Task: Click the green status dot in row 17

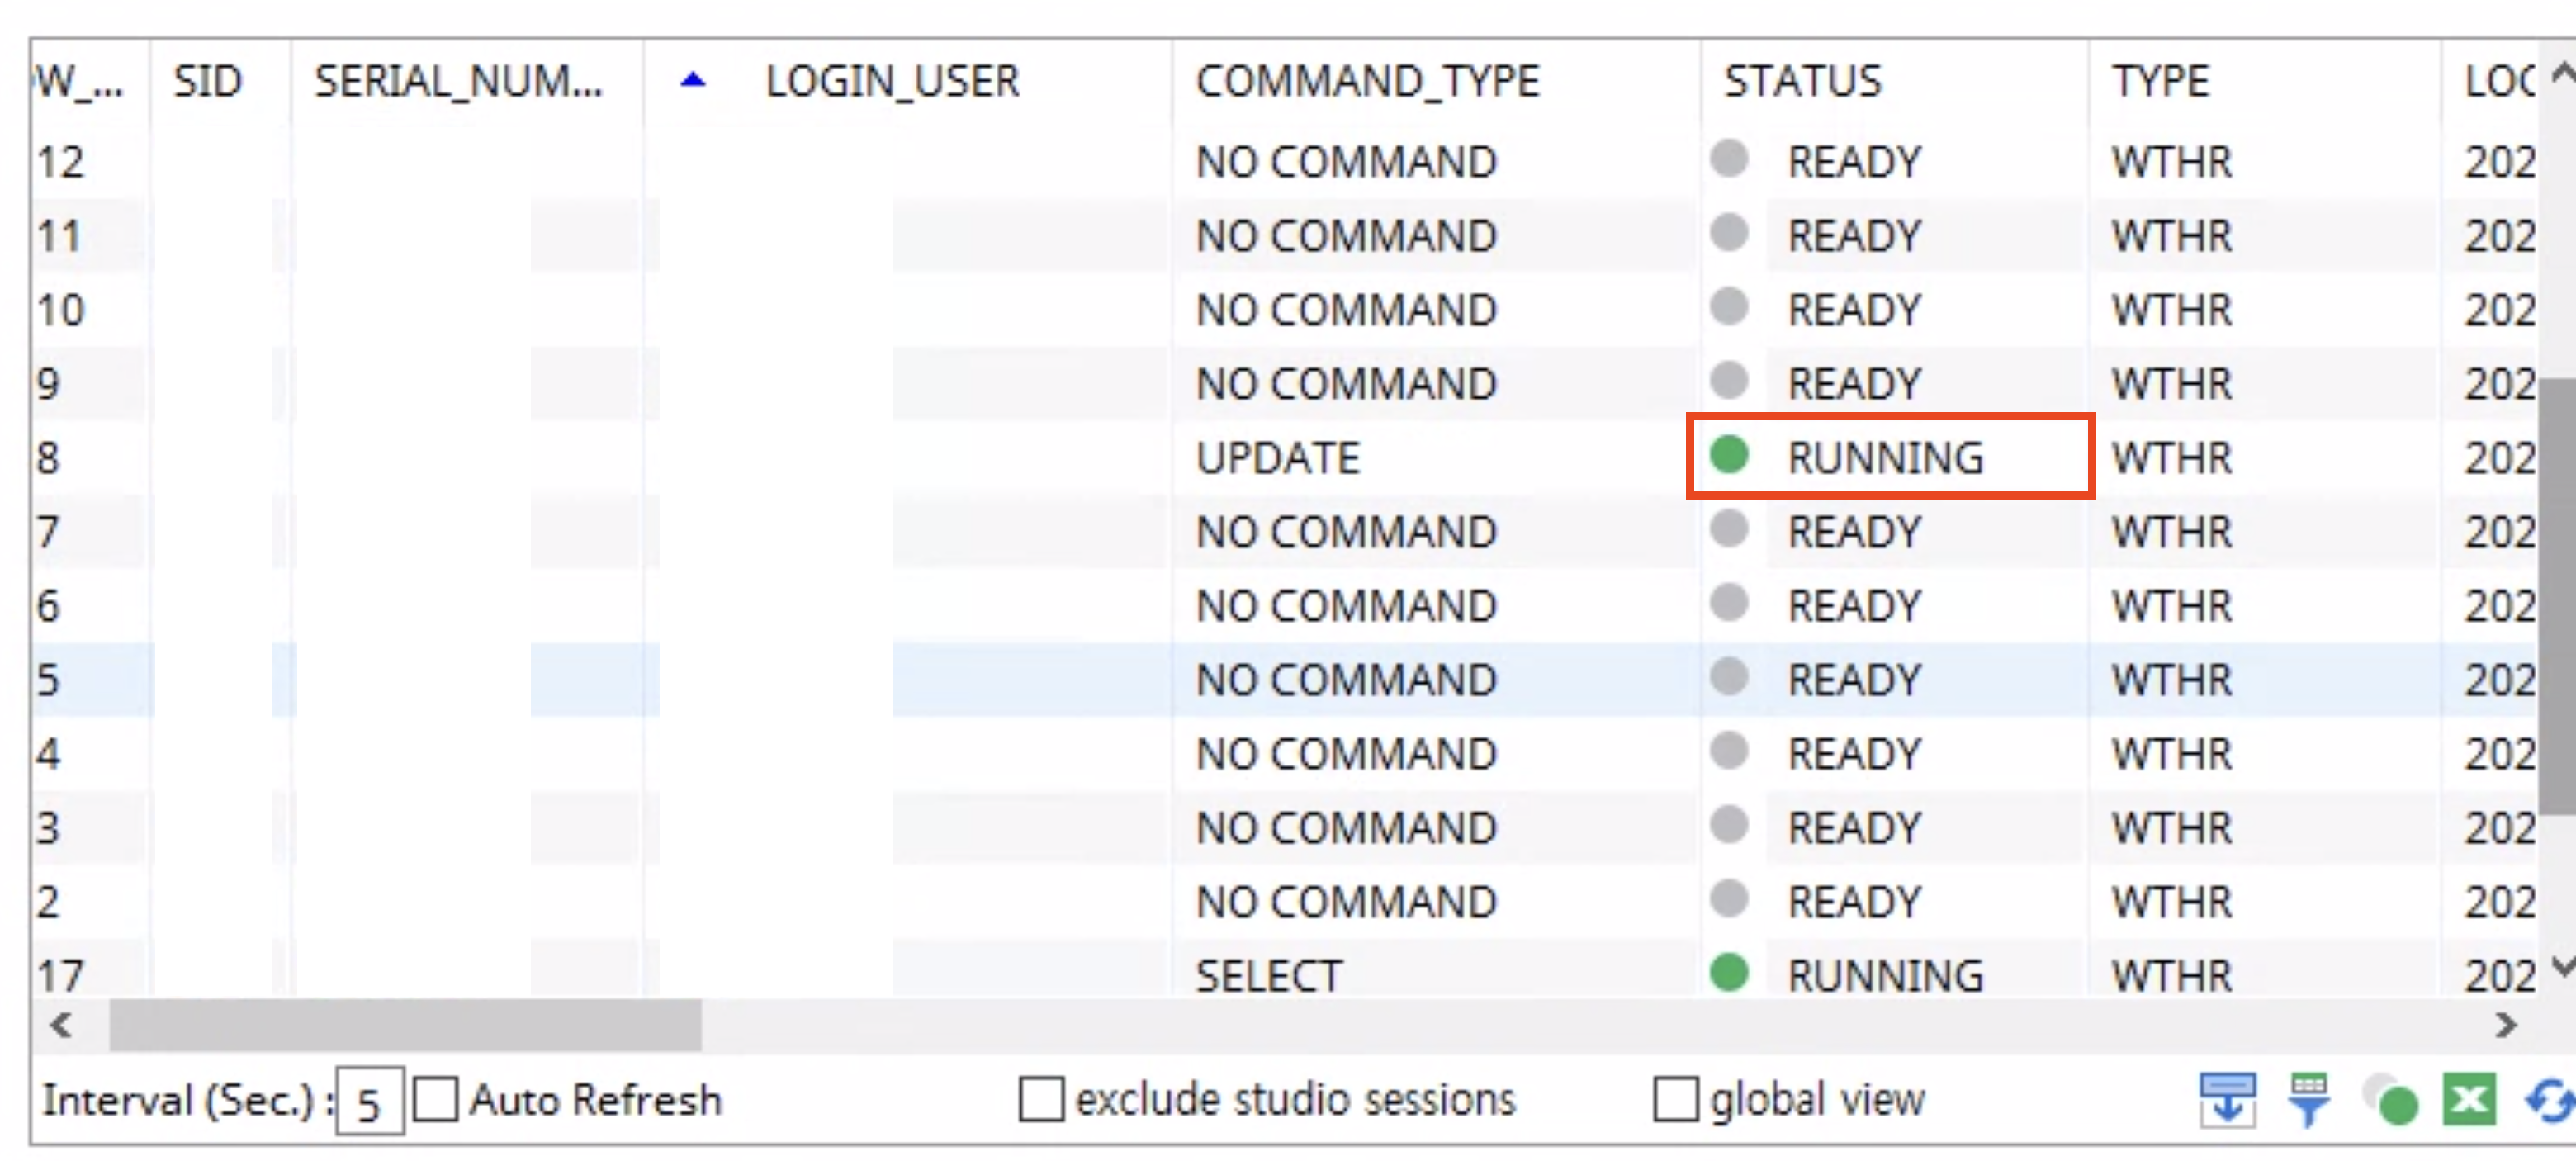Action: (x=1728, y=973)
